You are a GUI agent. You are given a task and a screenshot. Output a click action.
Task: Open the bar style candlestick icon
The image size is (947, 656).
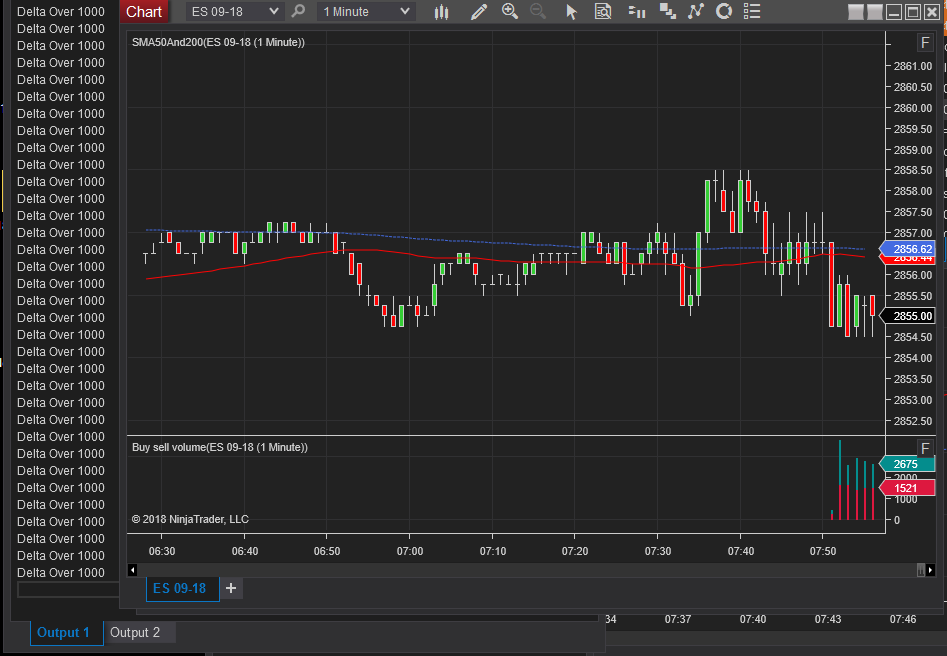tap(442, 12)
